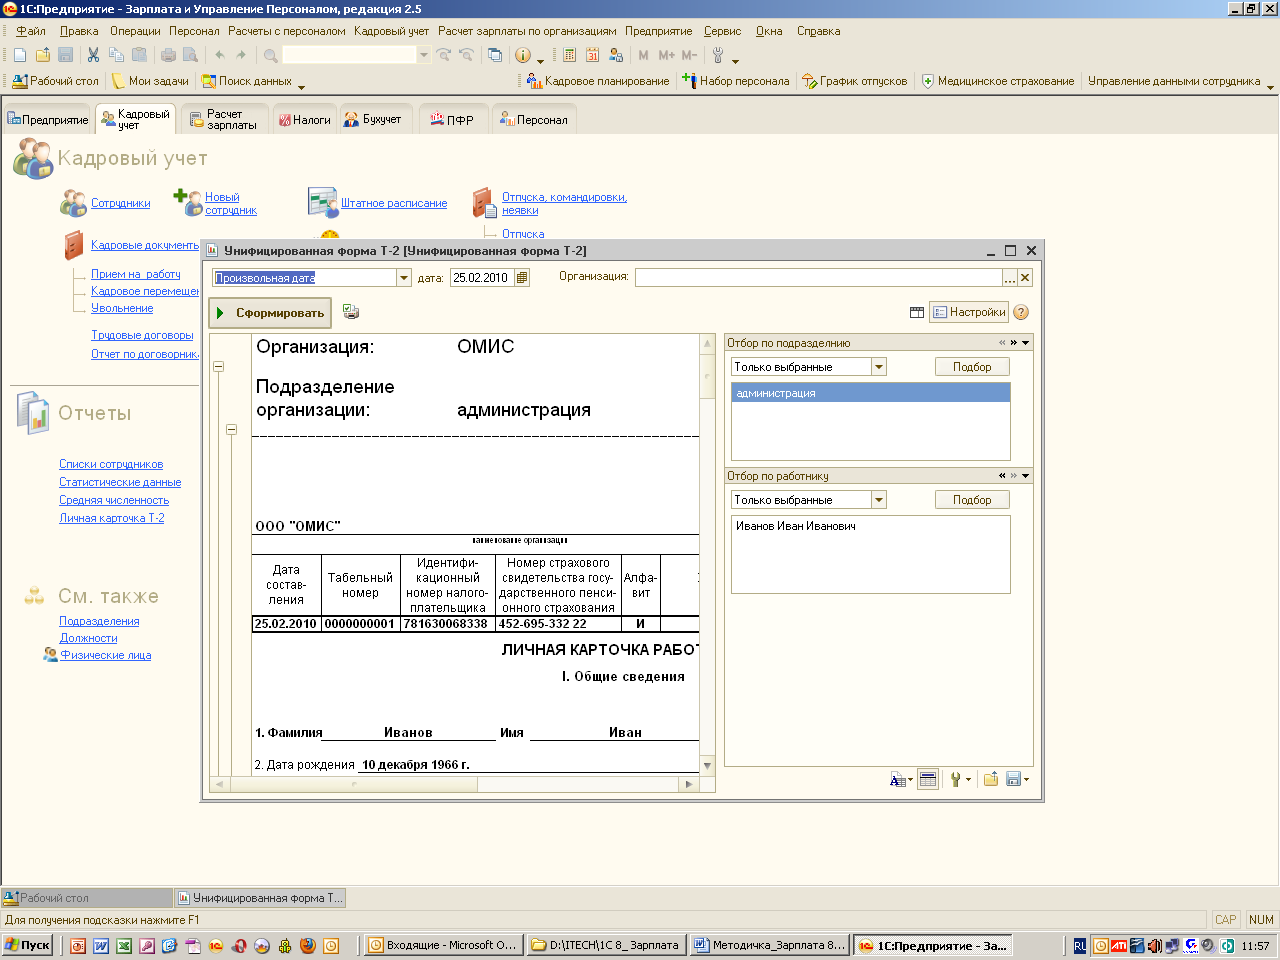Click Подбор button for работник filter
This screenshot has height=960, width=1280.
pyautogui.click(x=972, y=500)
